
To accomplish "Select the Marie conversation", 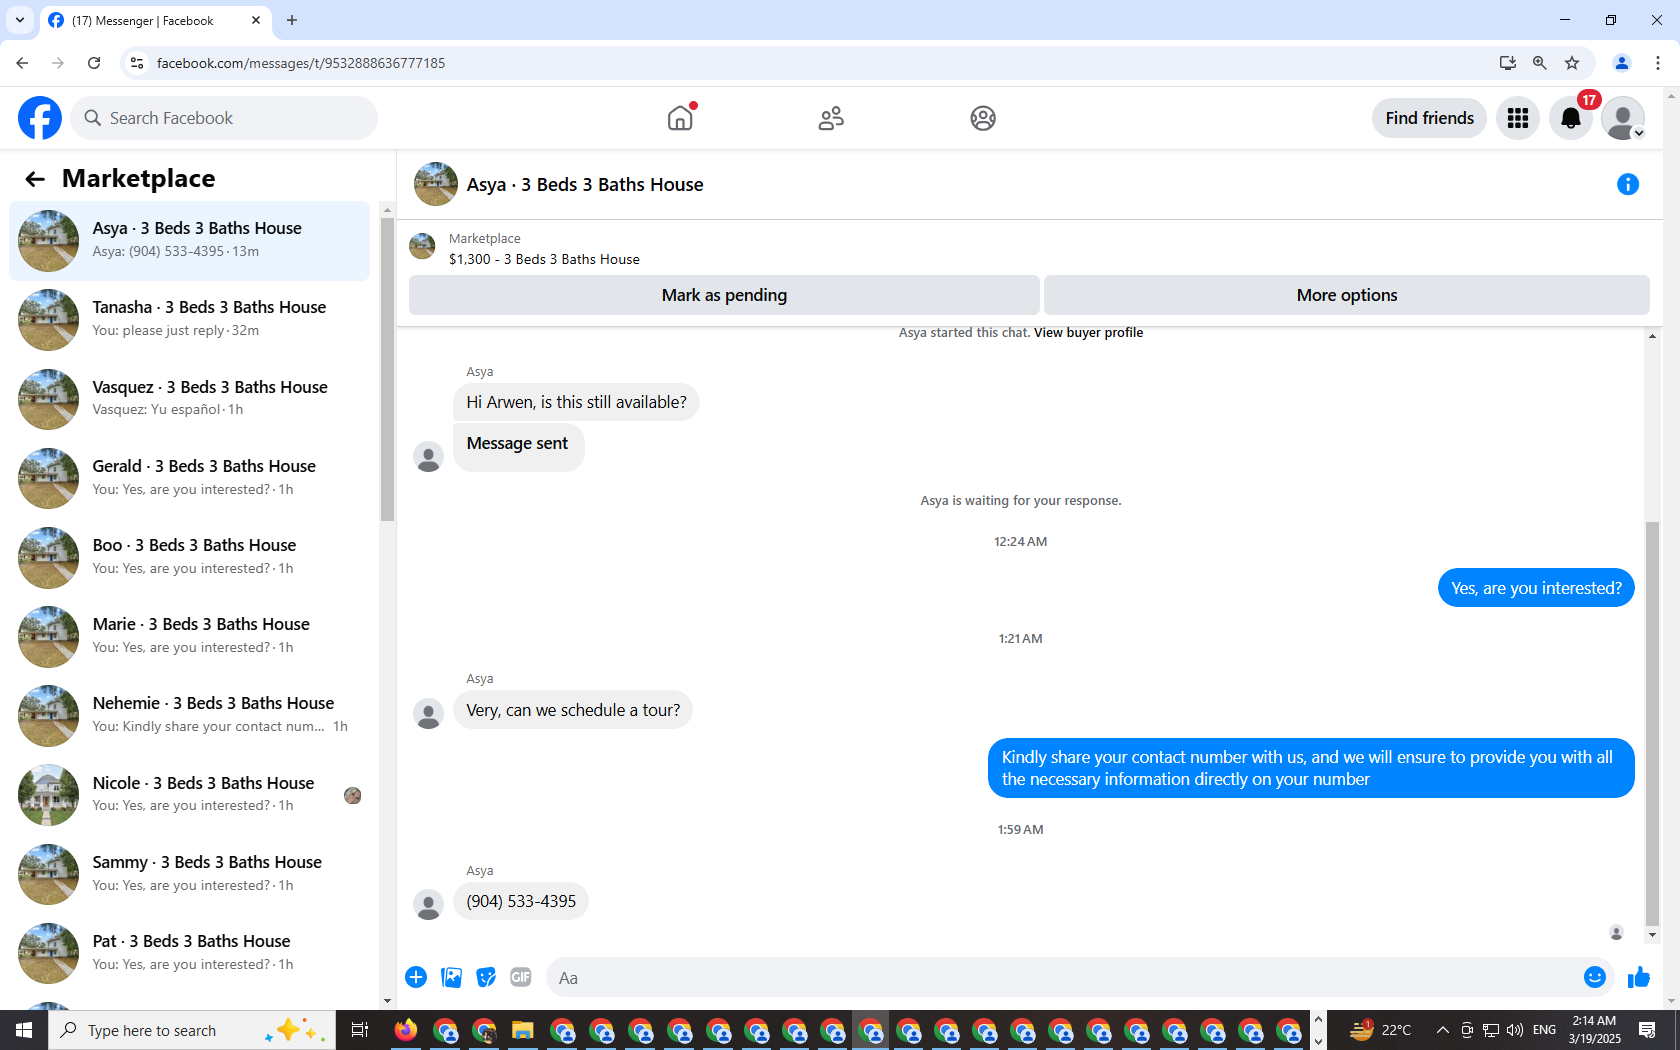I will point(189,636).
